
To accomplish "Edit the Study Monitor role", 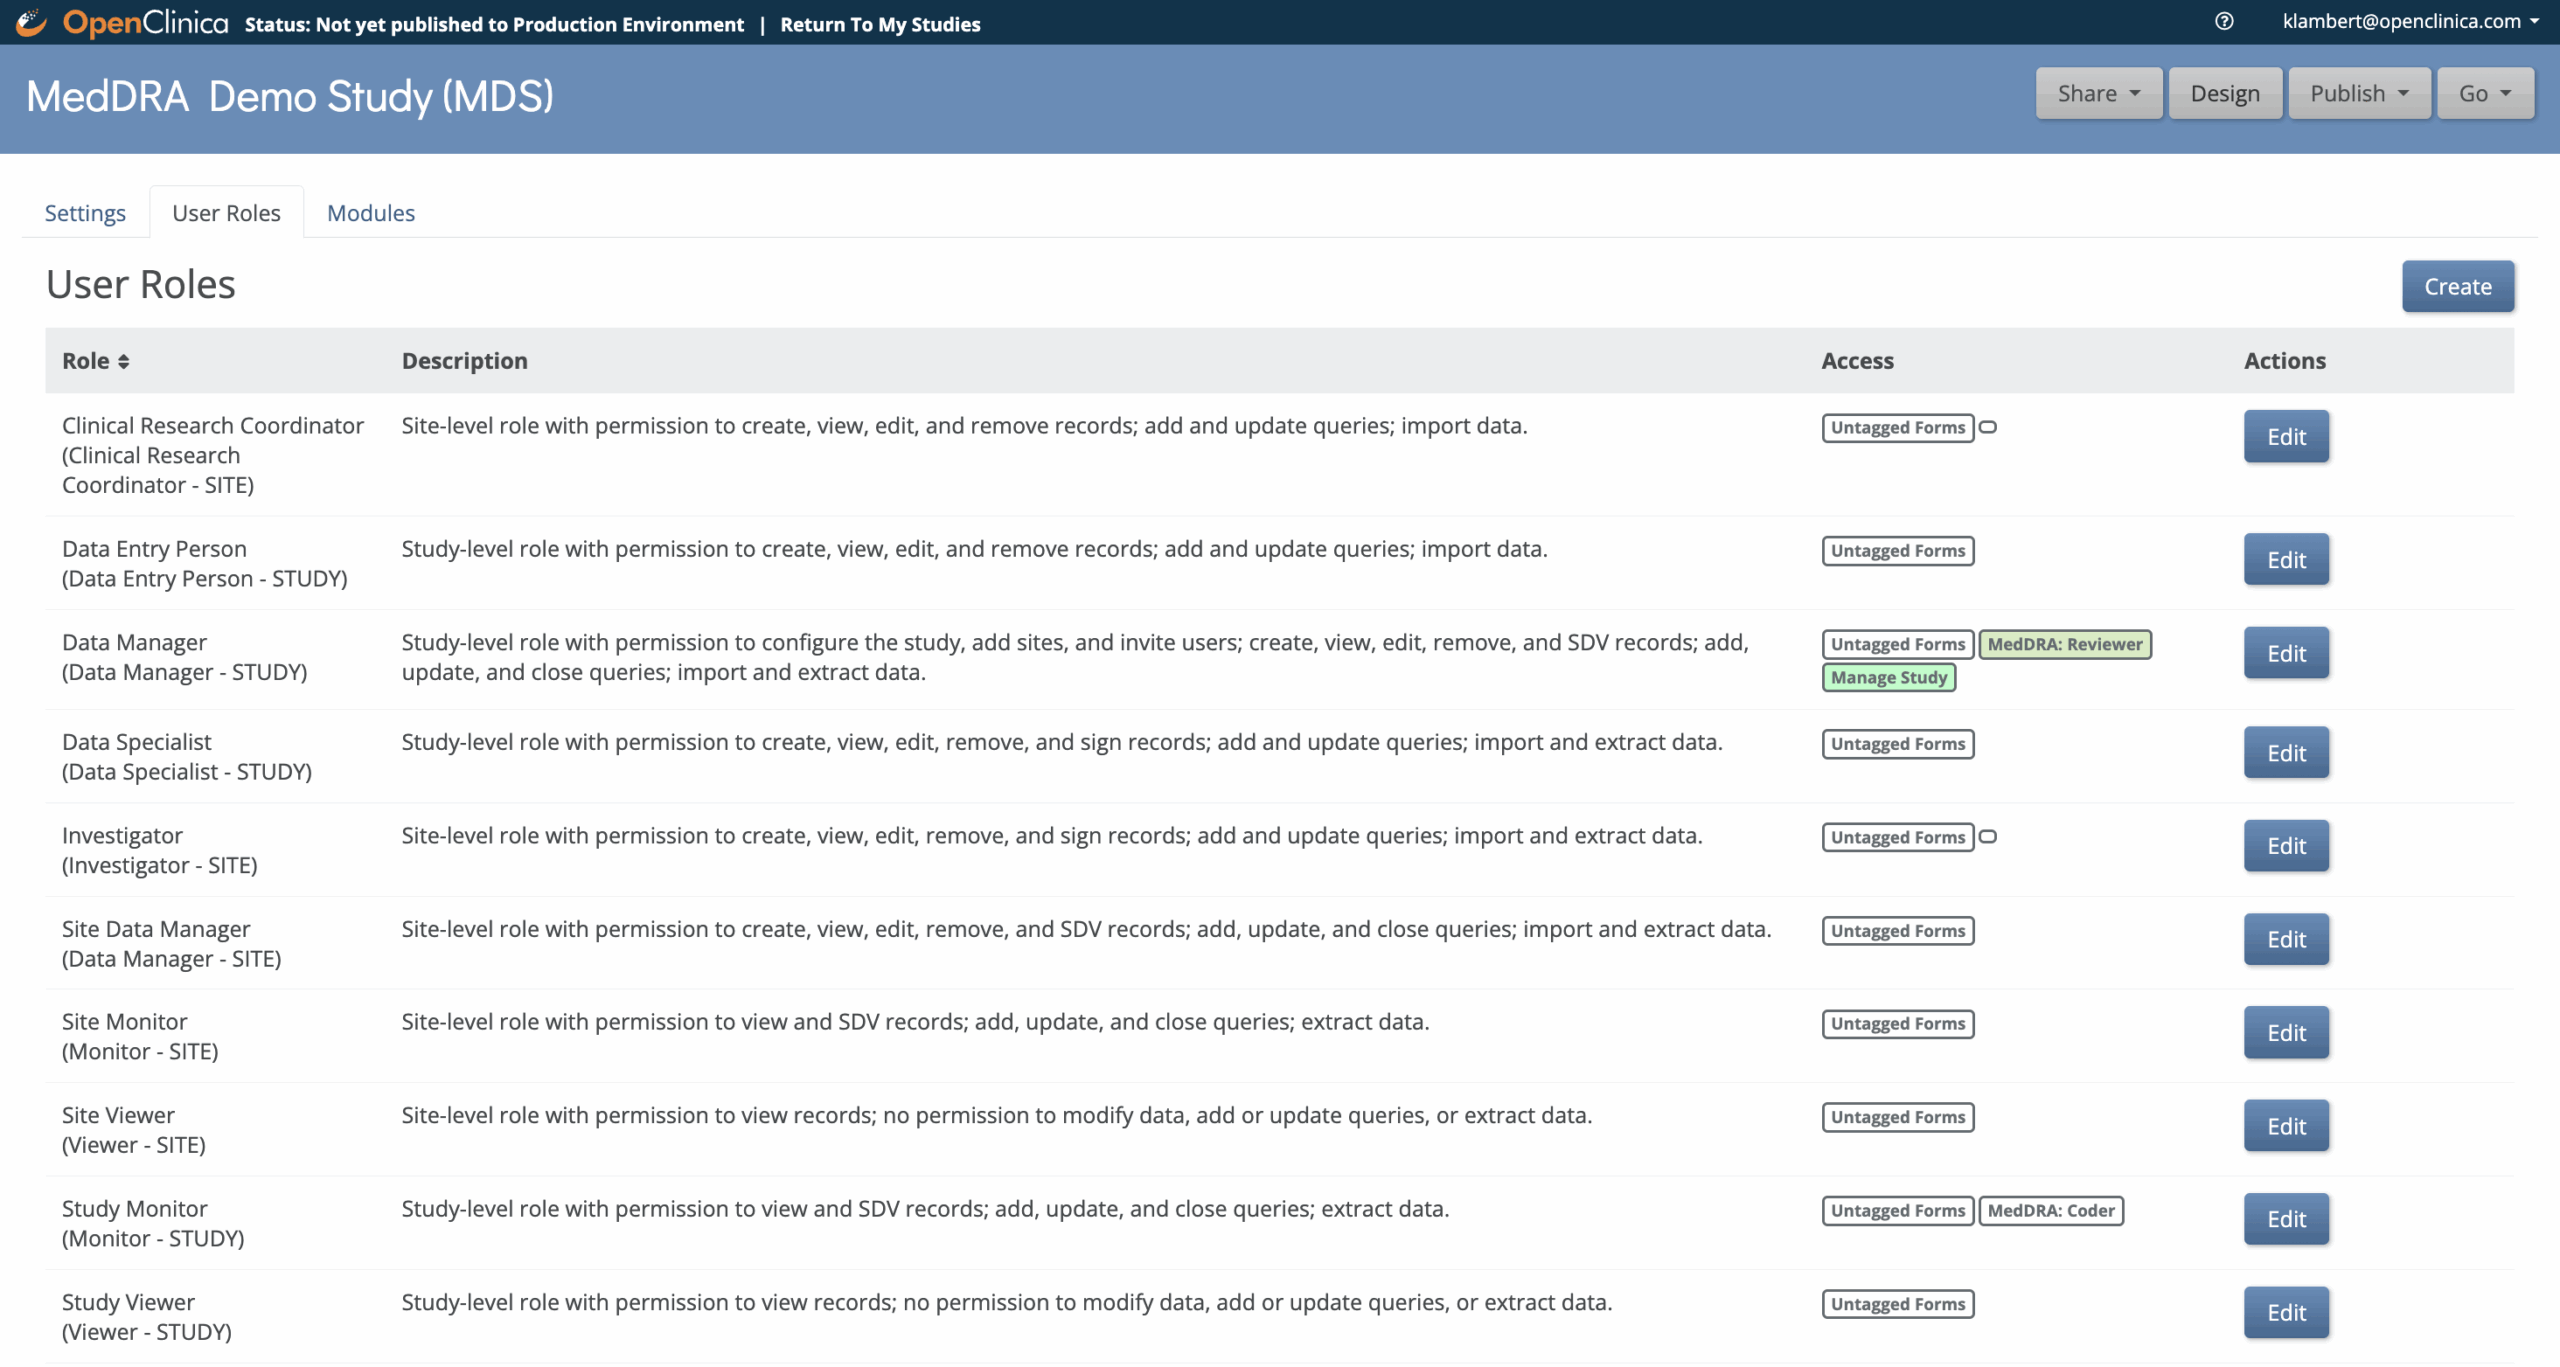I will pyautogui.click(x=2285, y=1219).
